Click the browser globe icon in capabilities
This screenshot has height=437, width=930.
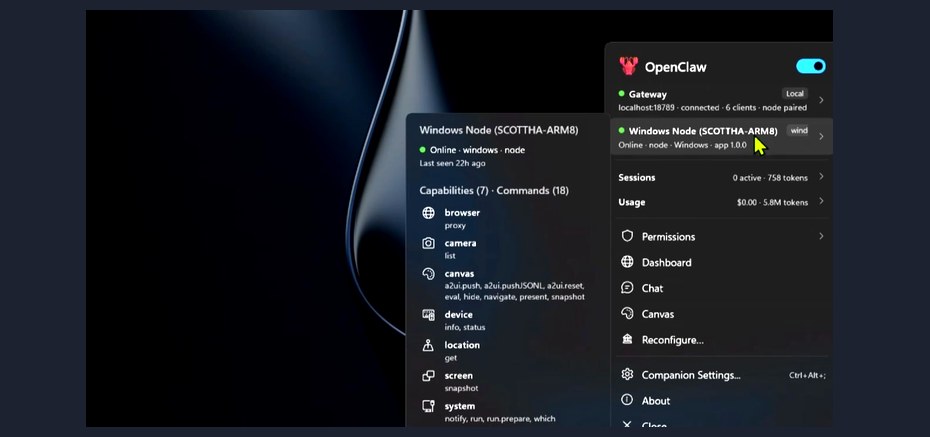[428, 213]
